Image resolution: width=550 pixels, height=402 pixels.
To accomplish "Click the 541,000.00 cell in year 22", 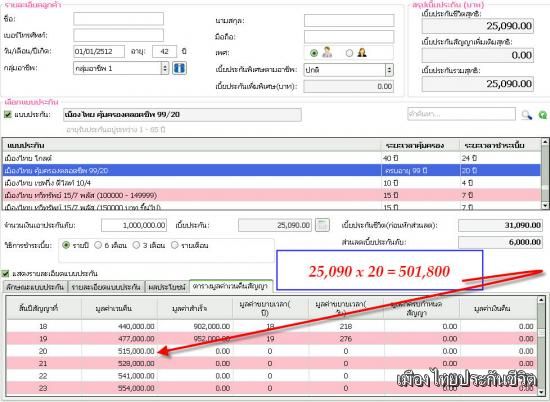I will [120, 376].
